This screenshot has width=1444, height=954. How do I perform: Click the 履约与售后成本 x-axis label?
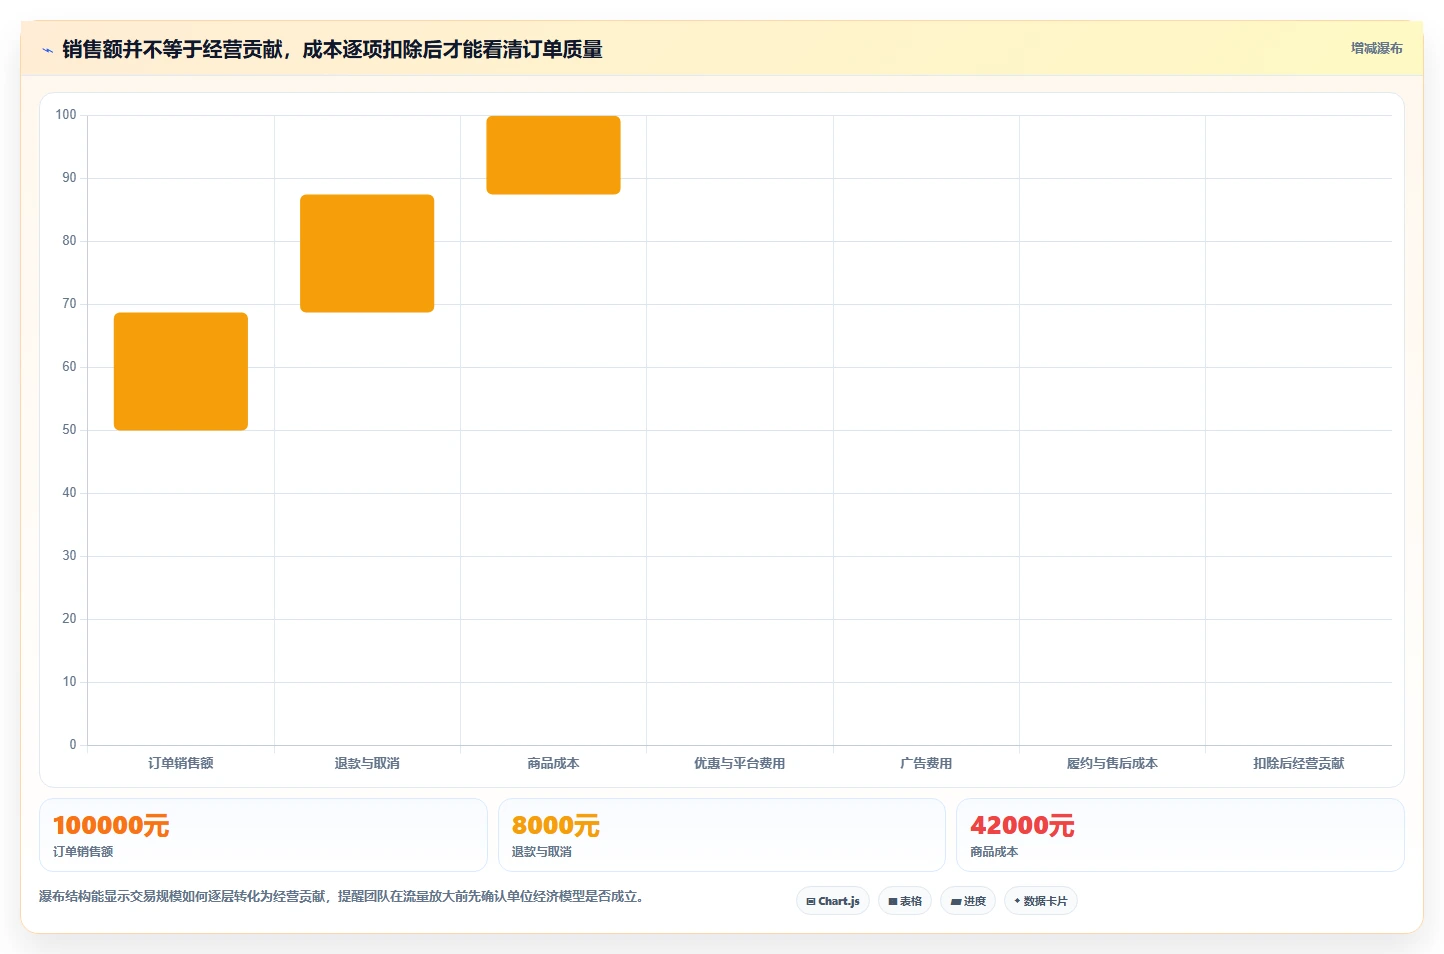[x=1112, y=763]
